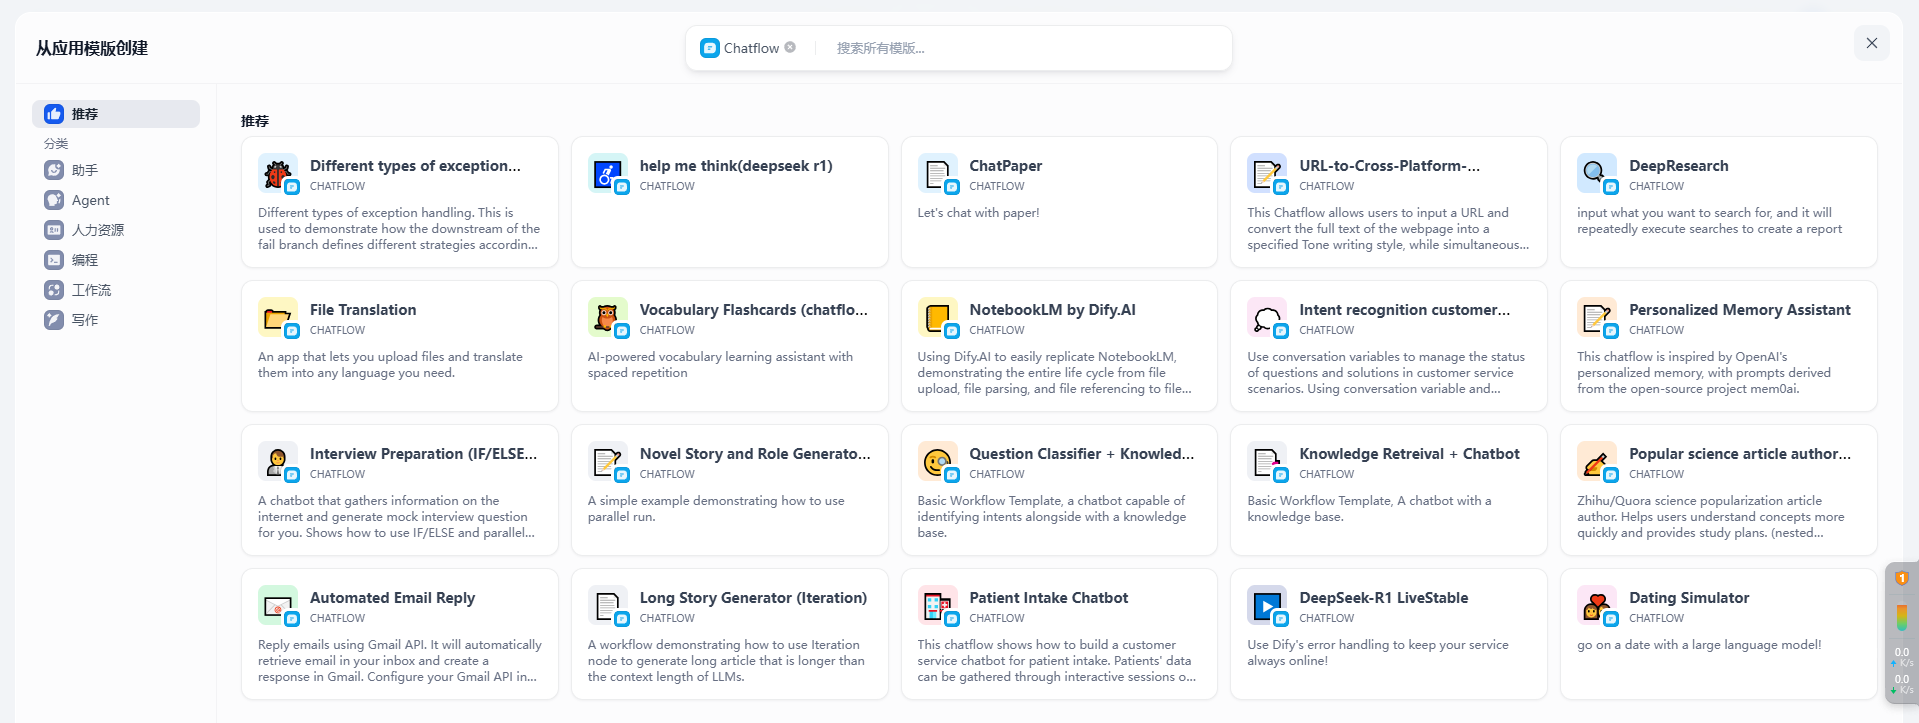Viewport: 1919px width, 723px height.
Task: Click the ChatPaper document icon
Action: tap(938, 174)
